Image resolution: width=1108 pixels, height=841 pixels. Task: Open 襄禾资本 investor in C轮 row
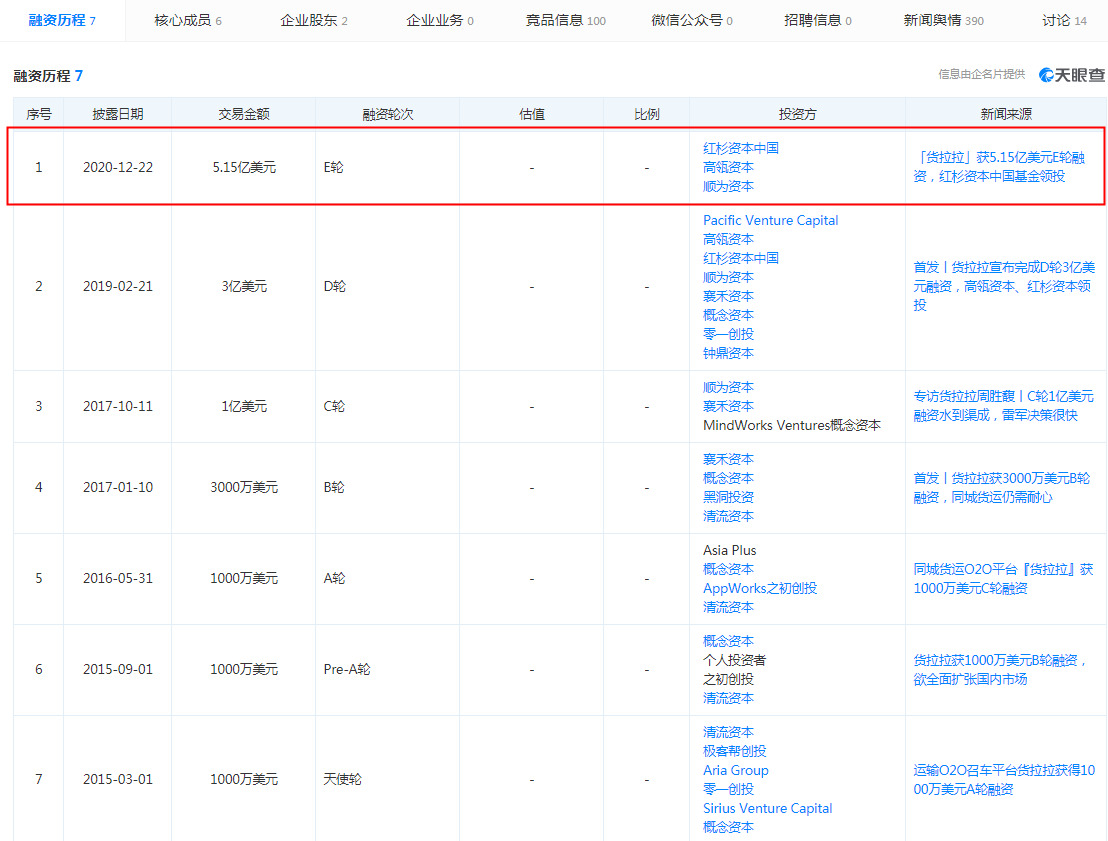coord(728,406)
